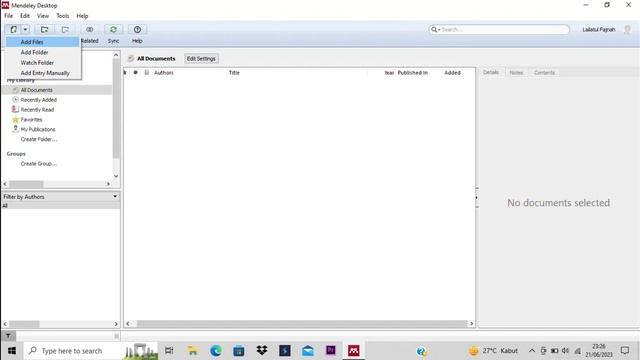Viewport: 640px width, 360px height.
Task: Sort by the Year column header
Action: click(x=389, y=73)
